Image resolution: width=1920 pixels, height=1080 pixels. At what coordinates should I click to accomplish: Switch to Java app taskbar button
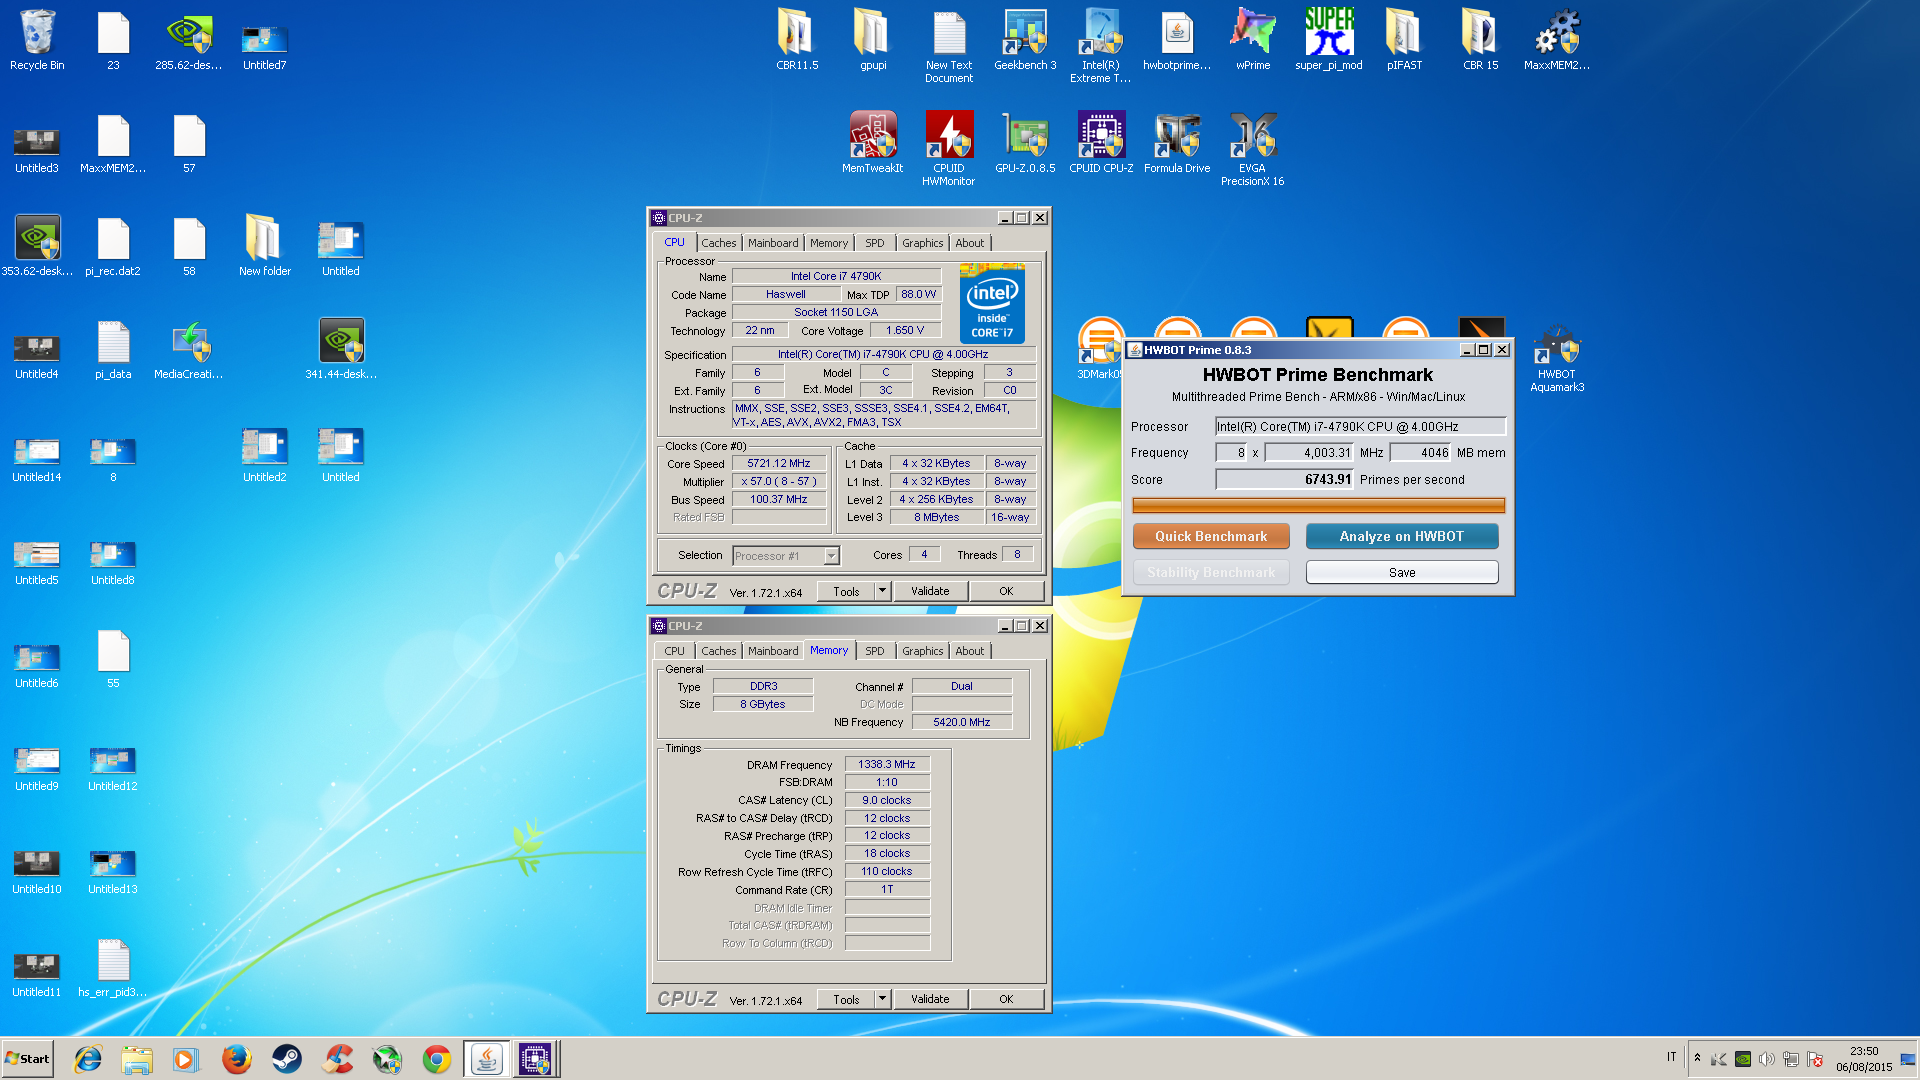click(x=487, y=1059)
